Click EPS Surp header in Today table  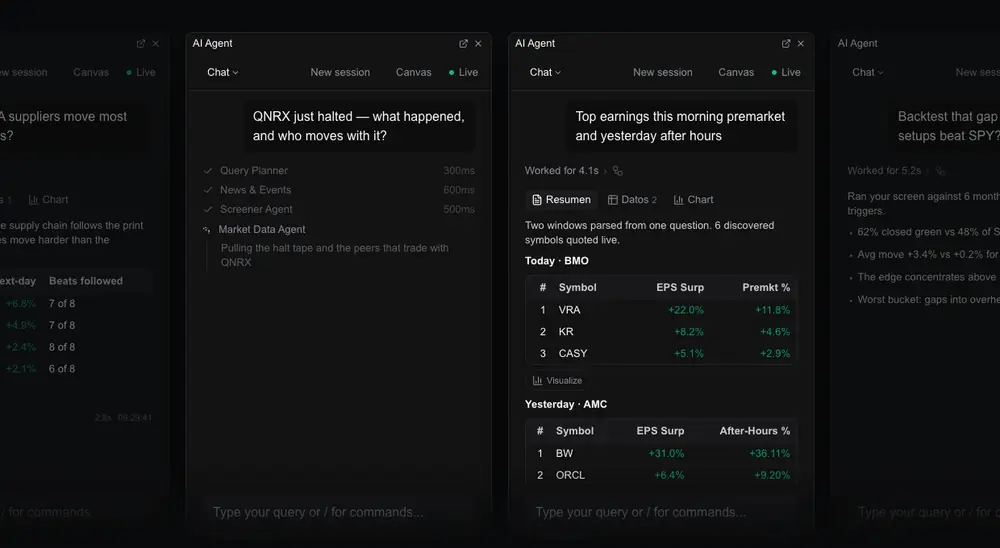(680, 288)
